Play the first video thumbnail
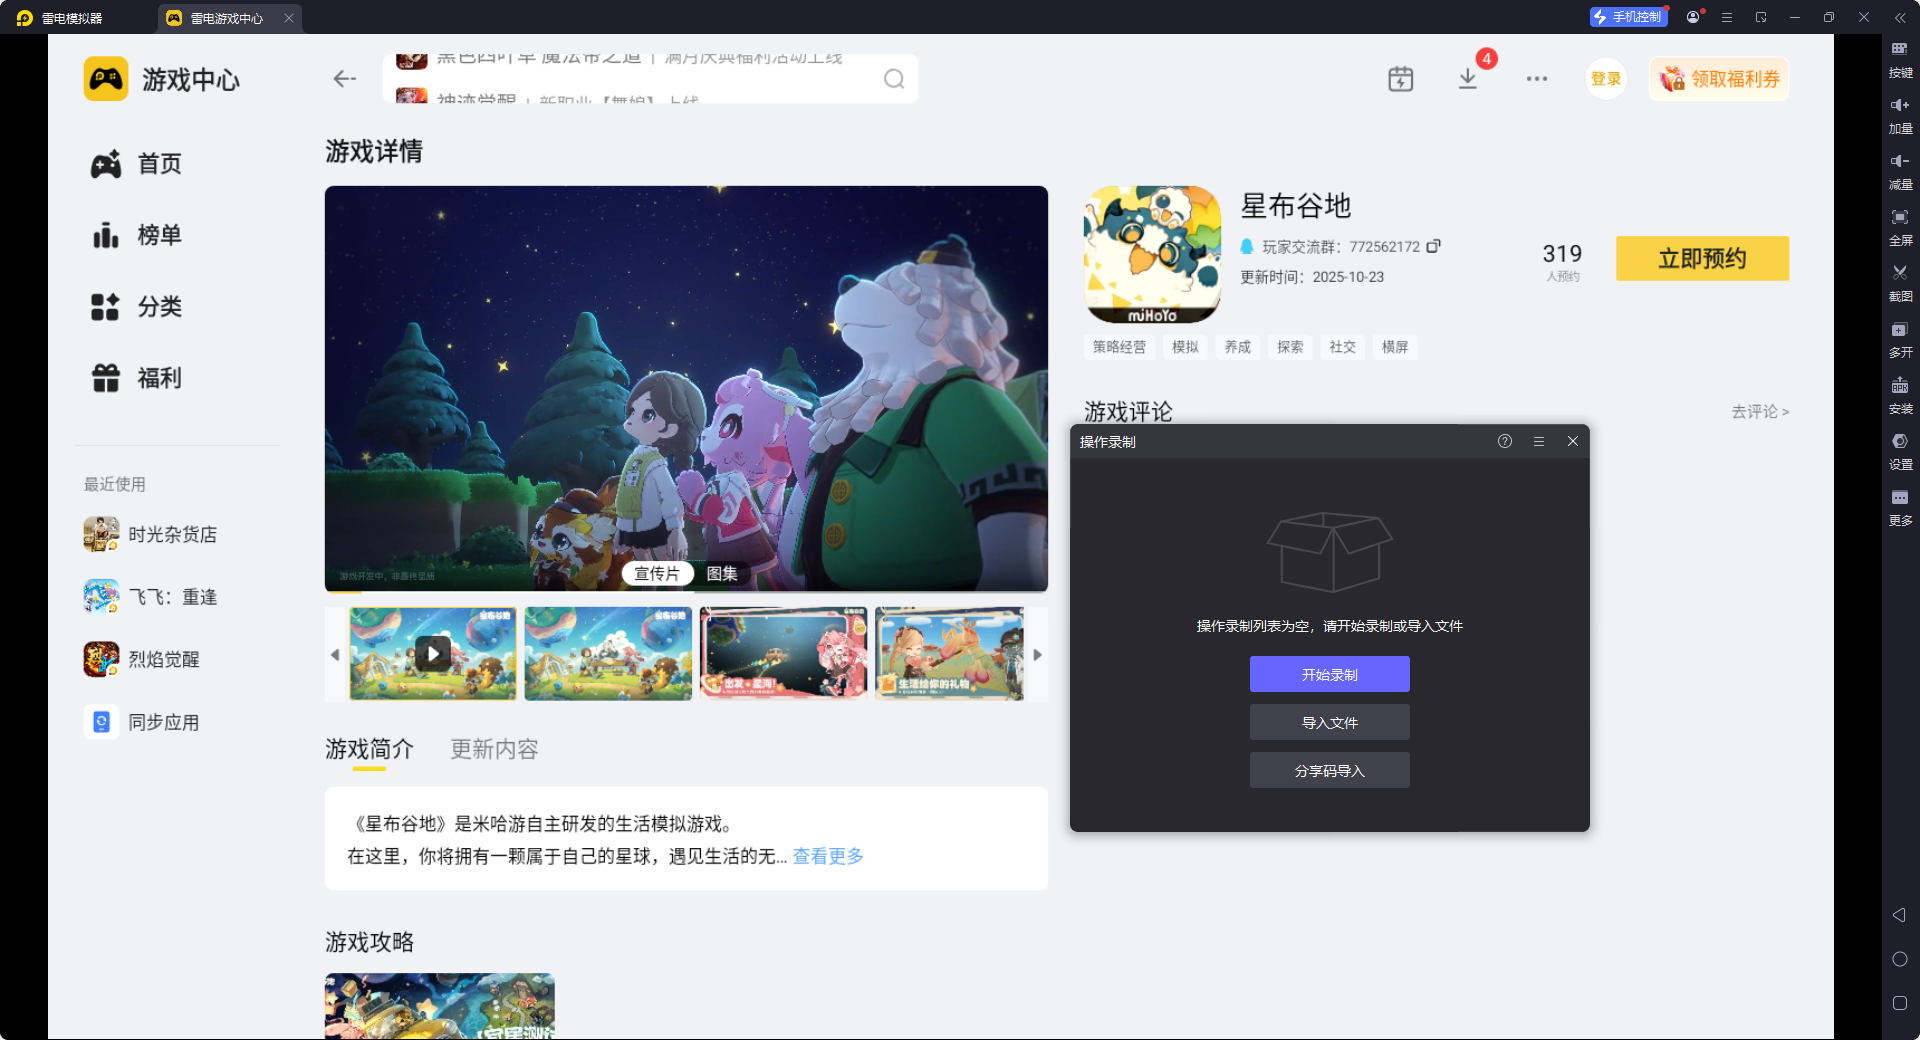Viewport: 1920px width, 1040px height. click(x=433, y=654)
